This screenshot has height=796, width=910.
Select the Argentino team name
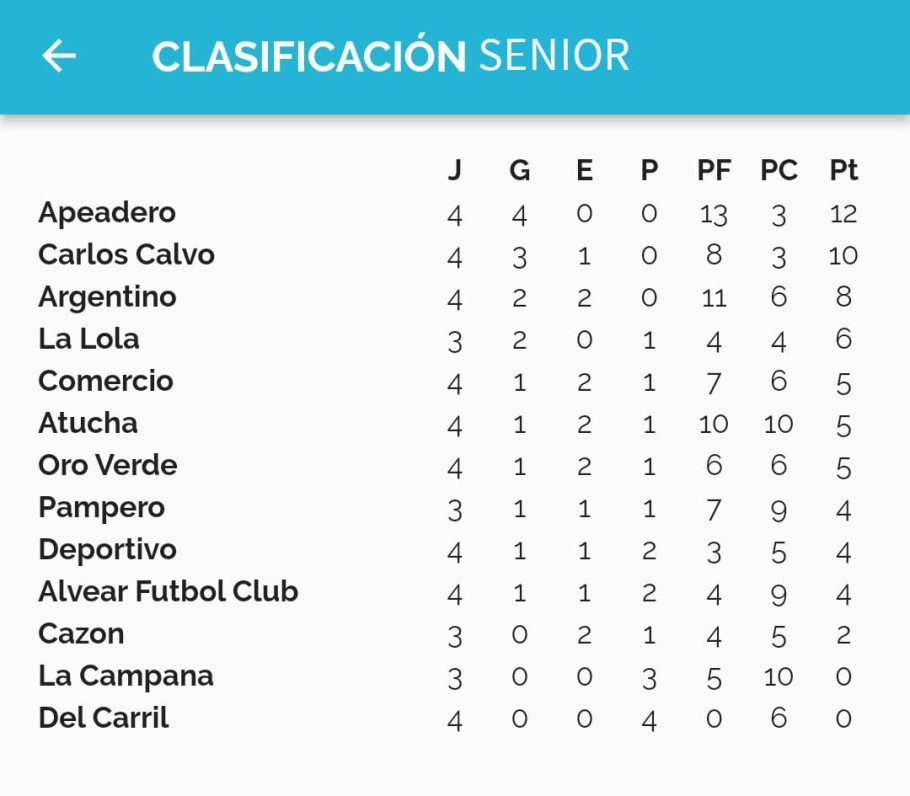(107, 297)
